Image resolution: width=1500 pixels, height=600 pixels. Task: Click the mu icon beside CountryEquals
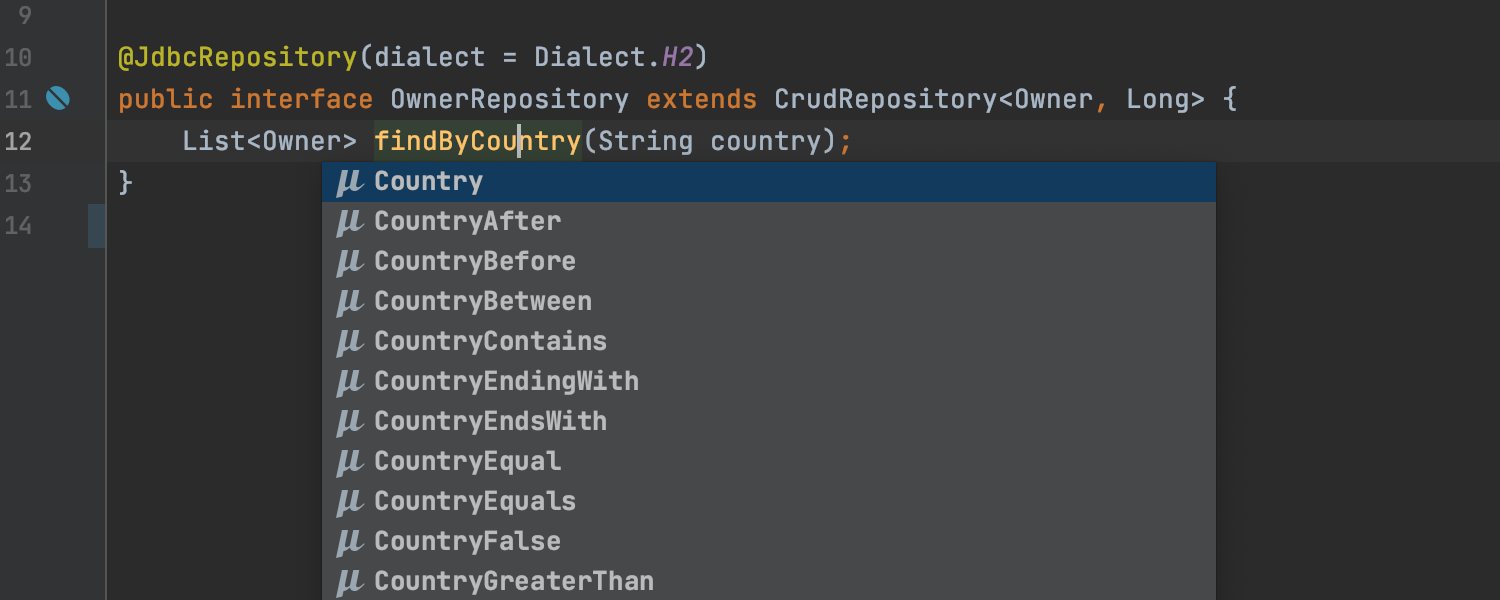tap(349, 503)
